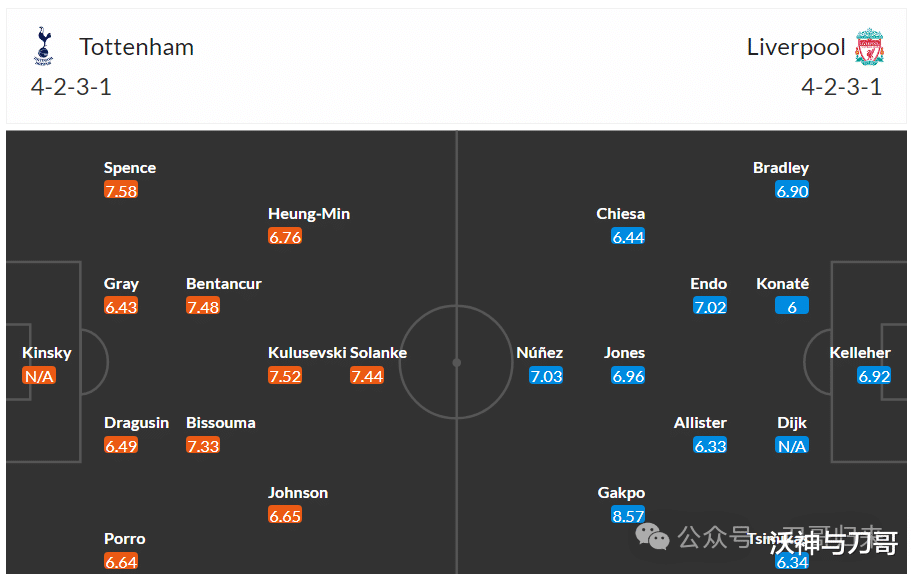Click goalkeeper Kelleher's name
This screenshot has height=574, width=913.
860,353
